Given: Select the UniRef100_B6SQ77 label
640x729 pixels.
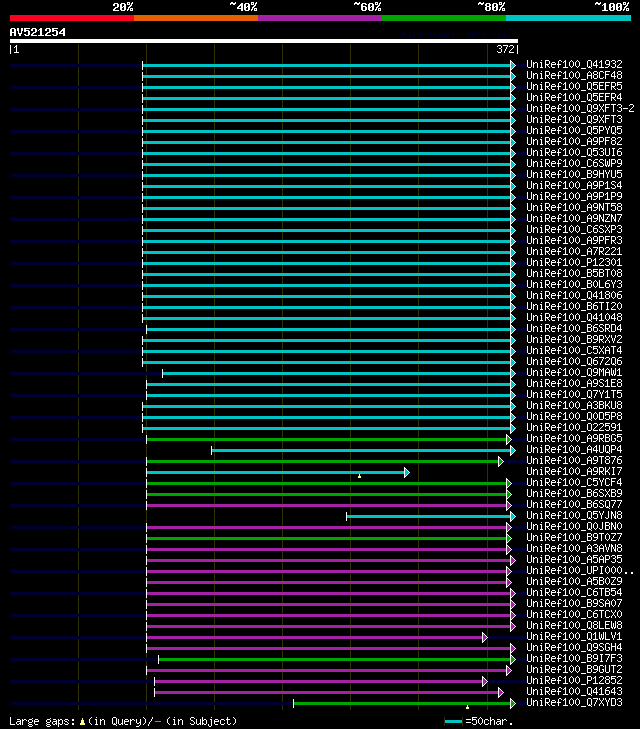Looking at the screenshot, I should (574, 504).
